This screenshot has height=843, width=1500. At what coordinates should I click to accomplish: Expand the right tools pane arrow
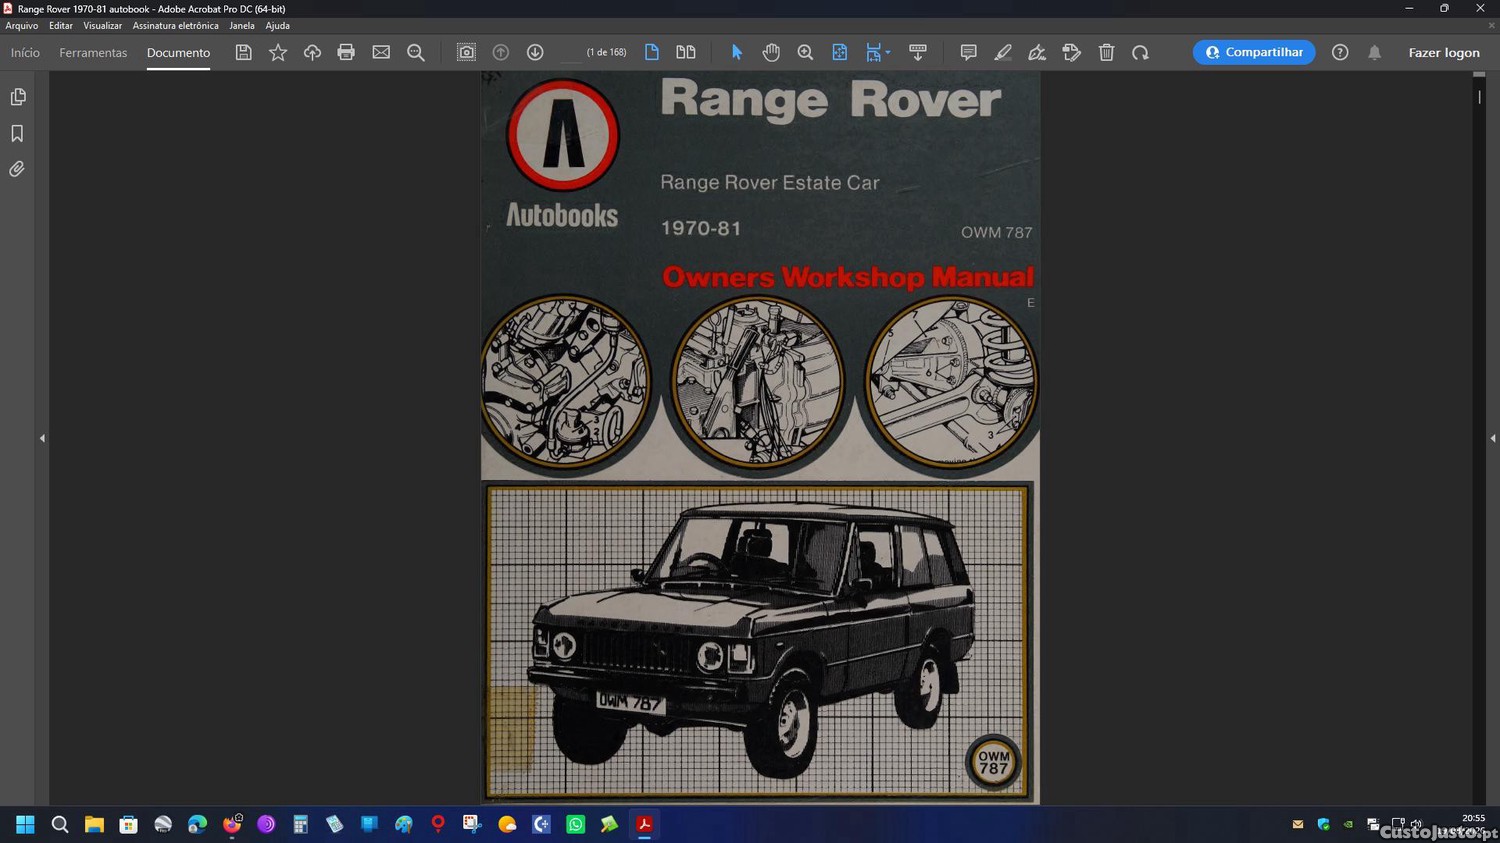(1493, 438)
